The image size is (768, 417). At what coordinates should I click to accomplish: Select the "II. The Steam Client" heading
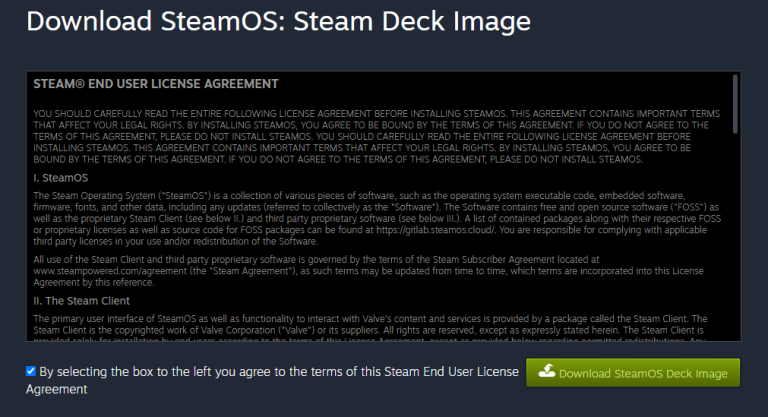[x=81, y=301]
